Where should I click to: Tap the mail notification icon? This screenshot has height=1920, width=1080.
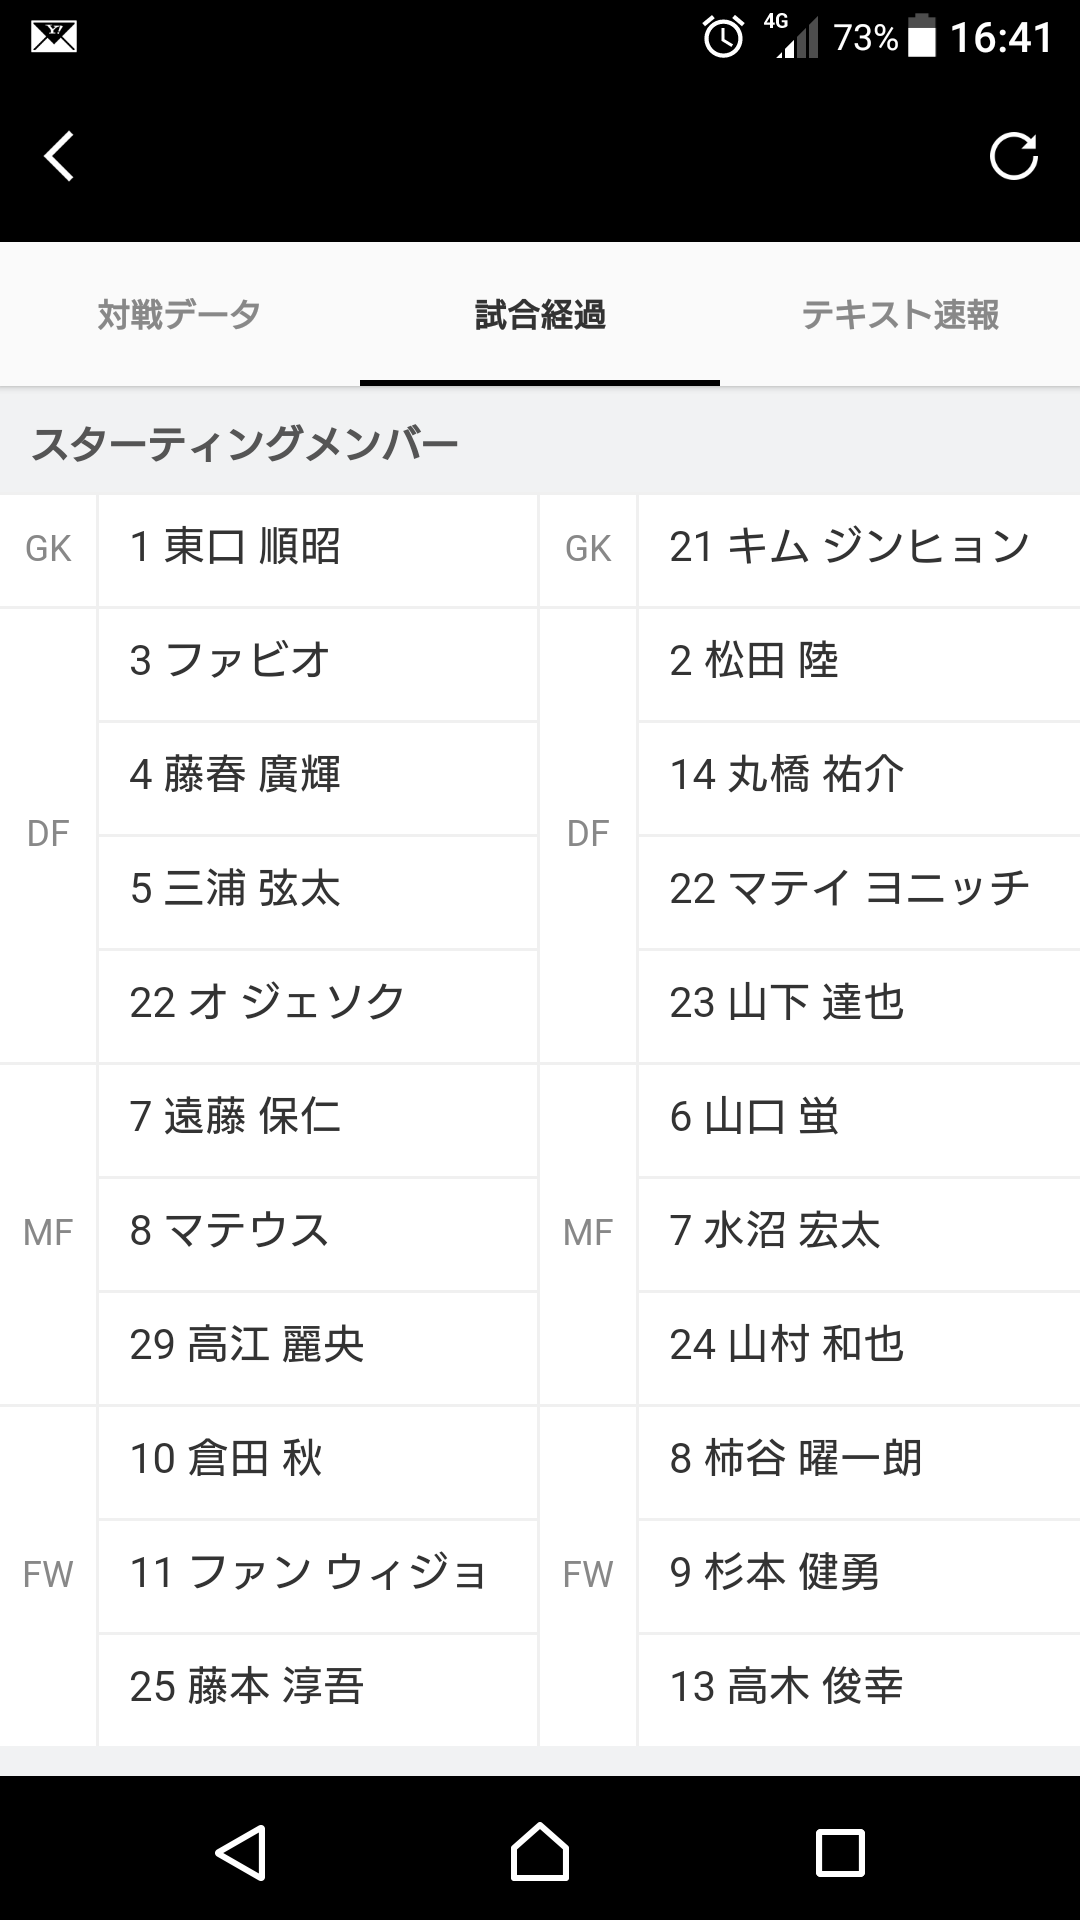(53, 38)
